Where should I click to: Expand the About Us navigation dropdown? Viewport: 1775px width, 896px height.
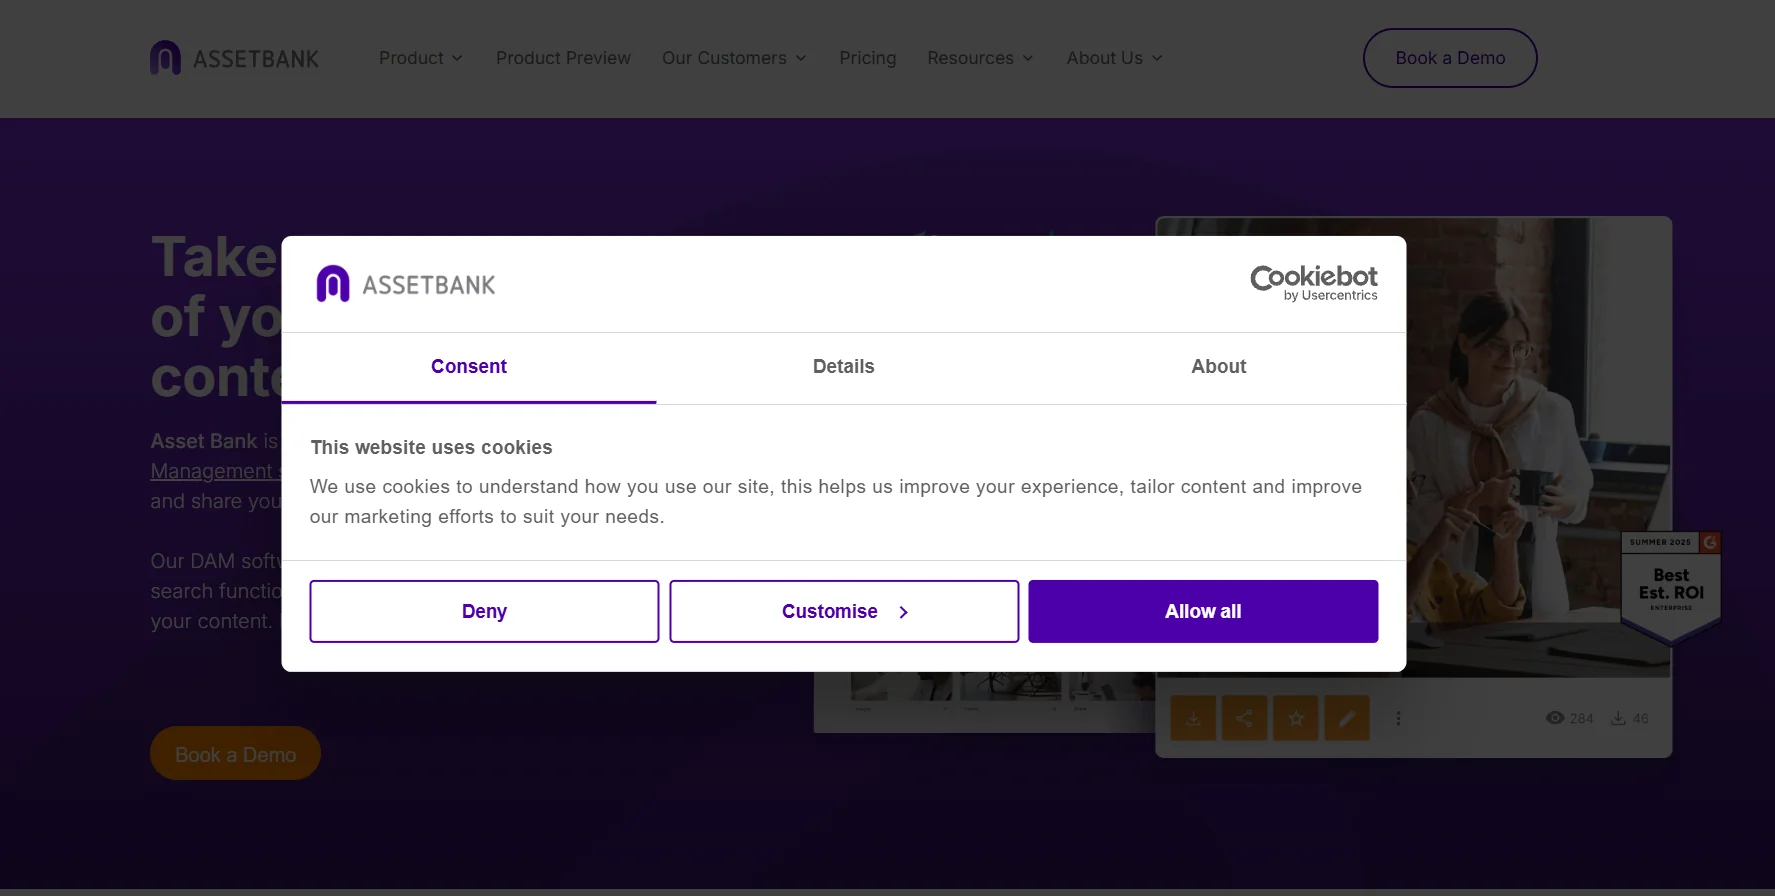pos(1114,58)
